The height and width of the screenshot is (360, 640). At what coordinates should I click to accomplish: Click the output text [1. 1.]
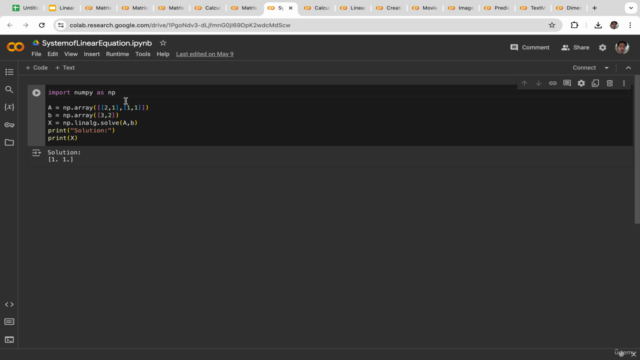click(60, 160)
